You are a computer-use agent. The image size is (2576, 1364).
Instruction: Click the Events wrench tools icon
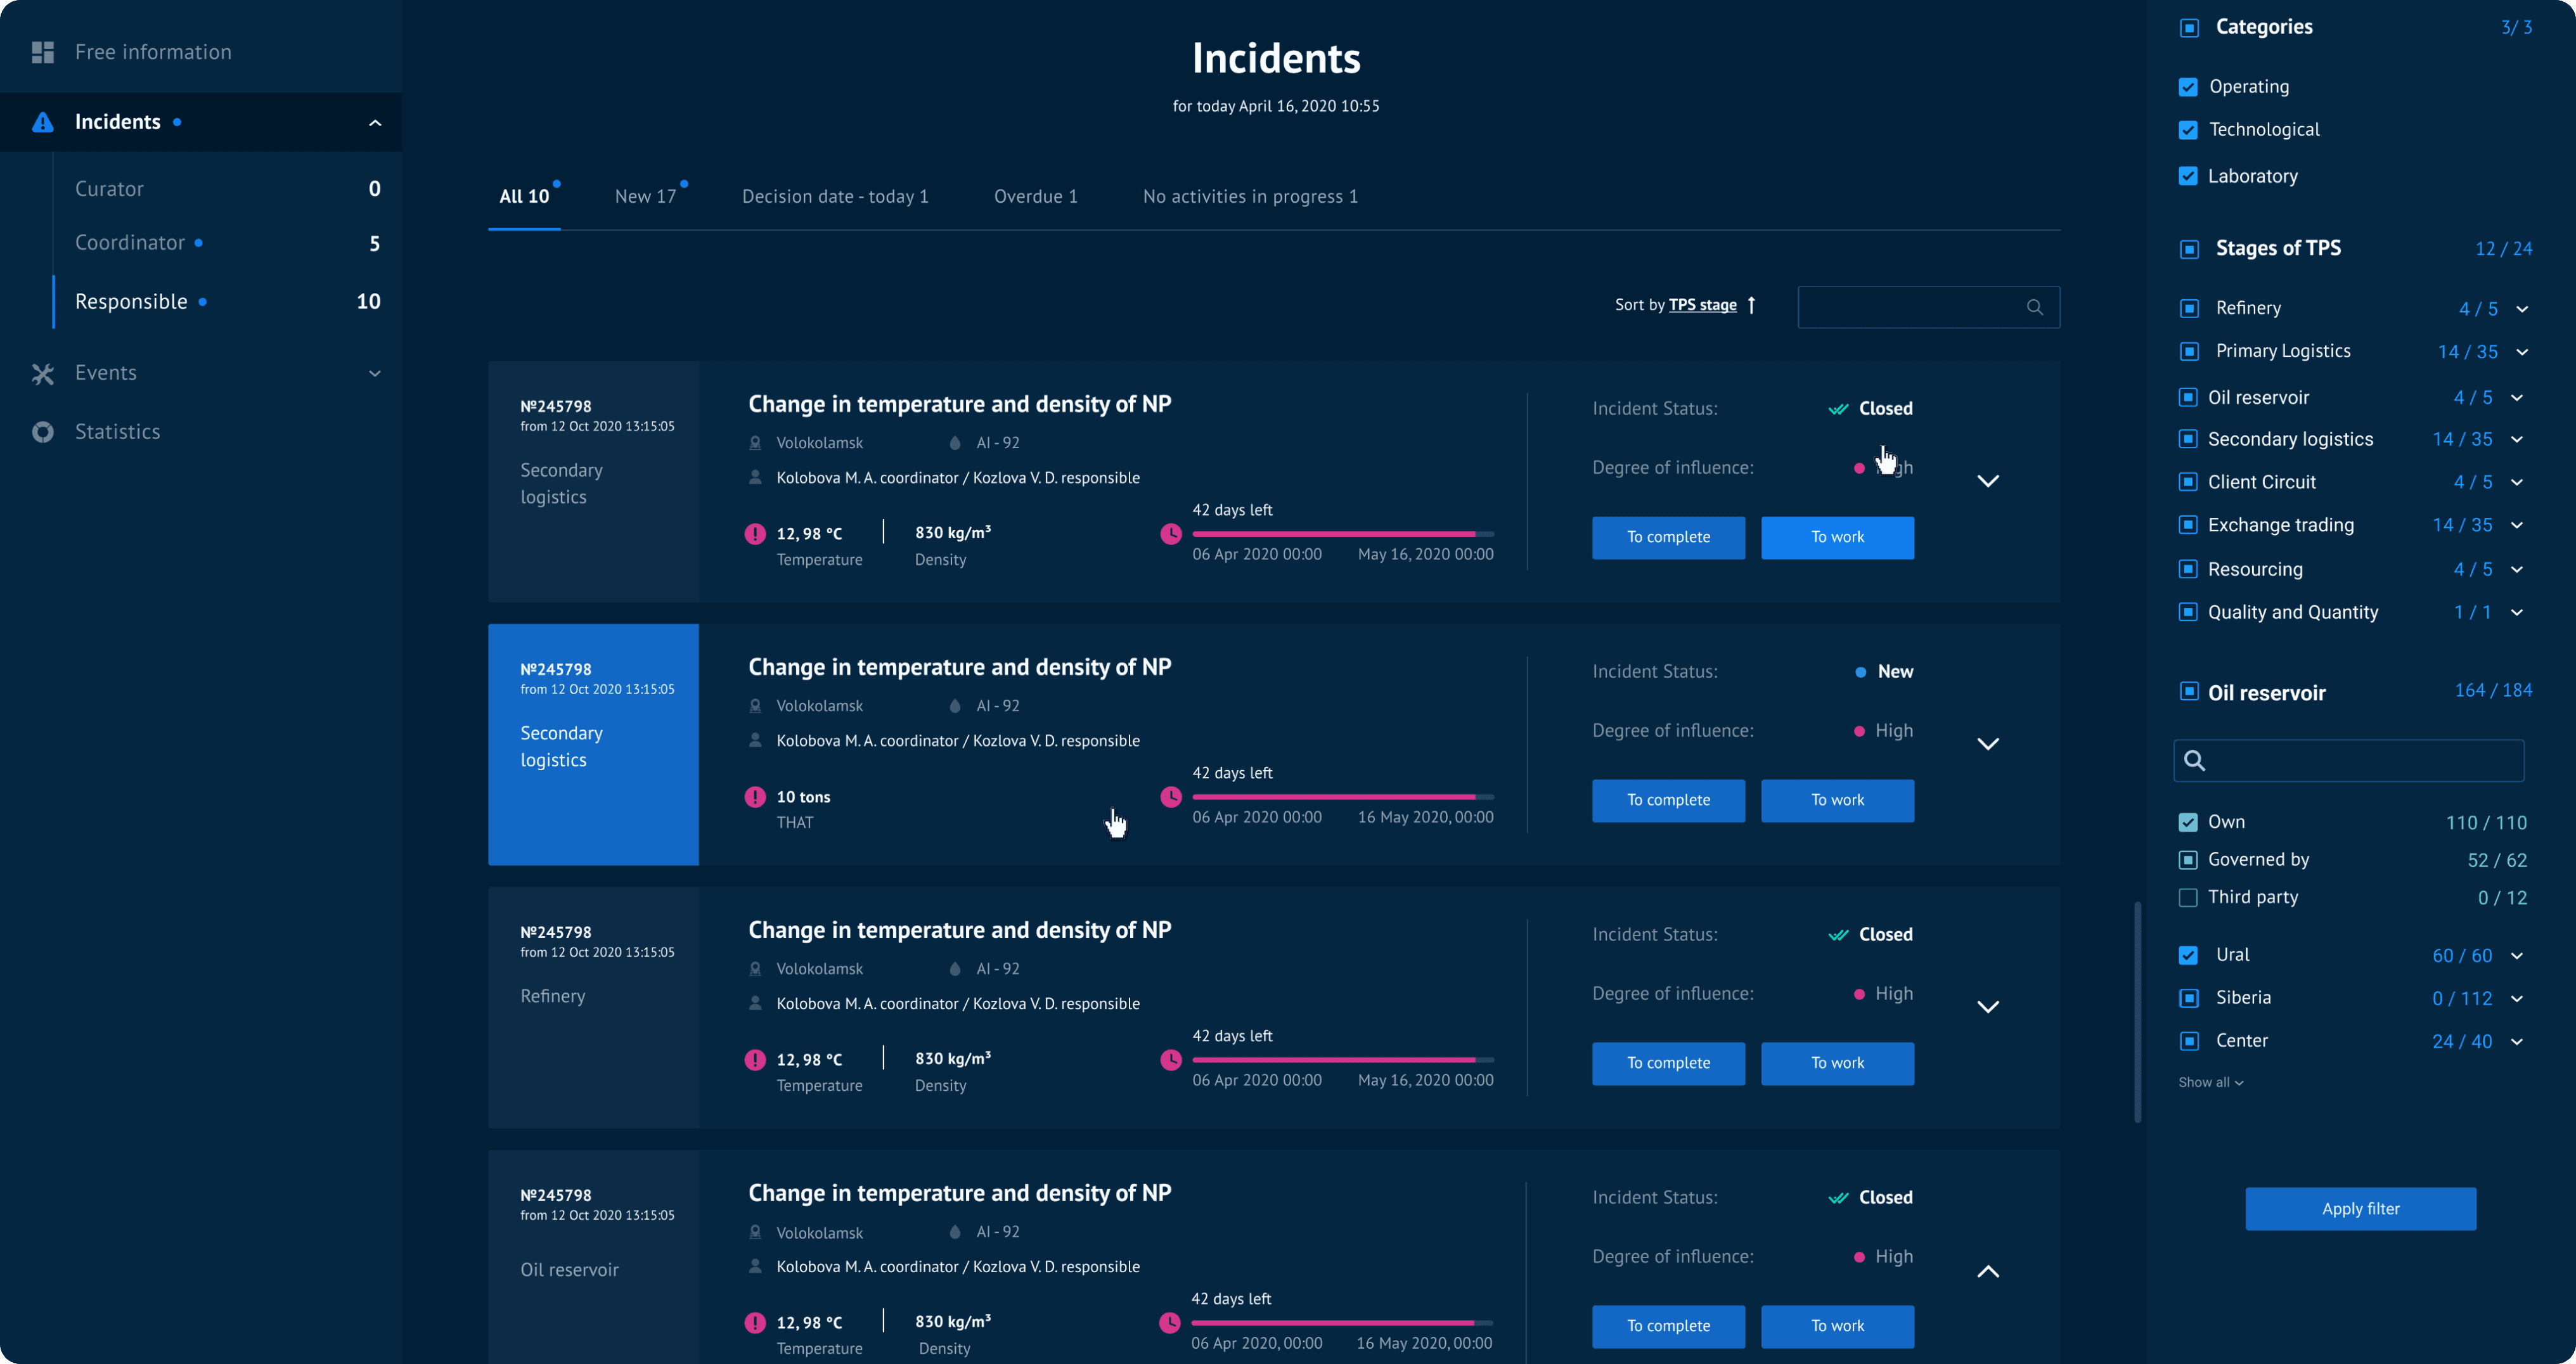coord(42,373)
